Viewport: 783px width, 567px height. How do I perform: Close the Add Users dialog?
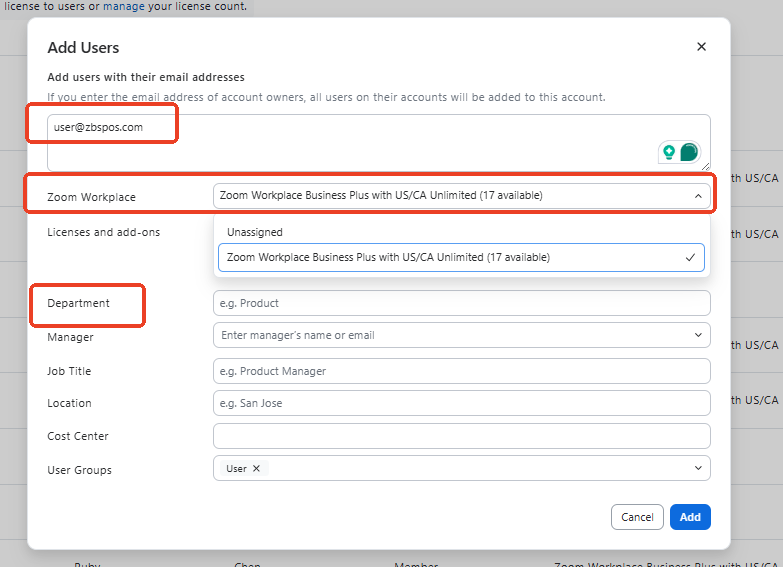pyautogui.click(x=701, y=46)
